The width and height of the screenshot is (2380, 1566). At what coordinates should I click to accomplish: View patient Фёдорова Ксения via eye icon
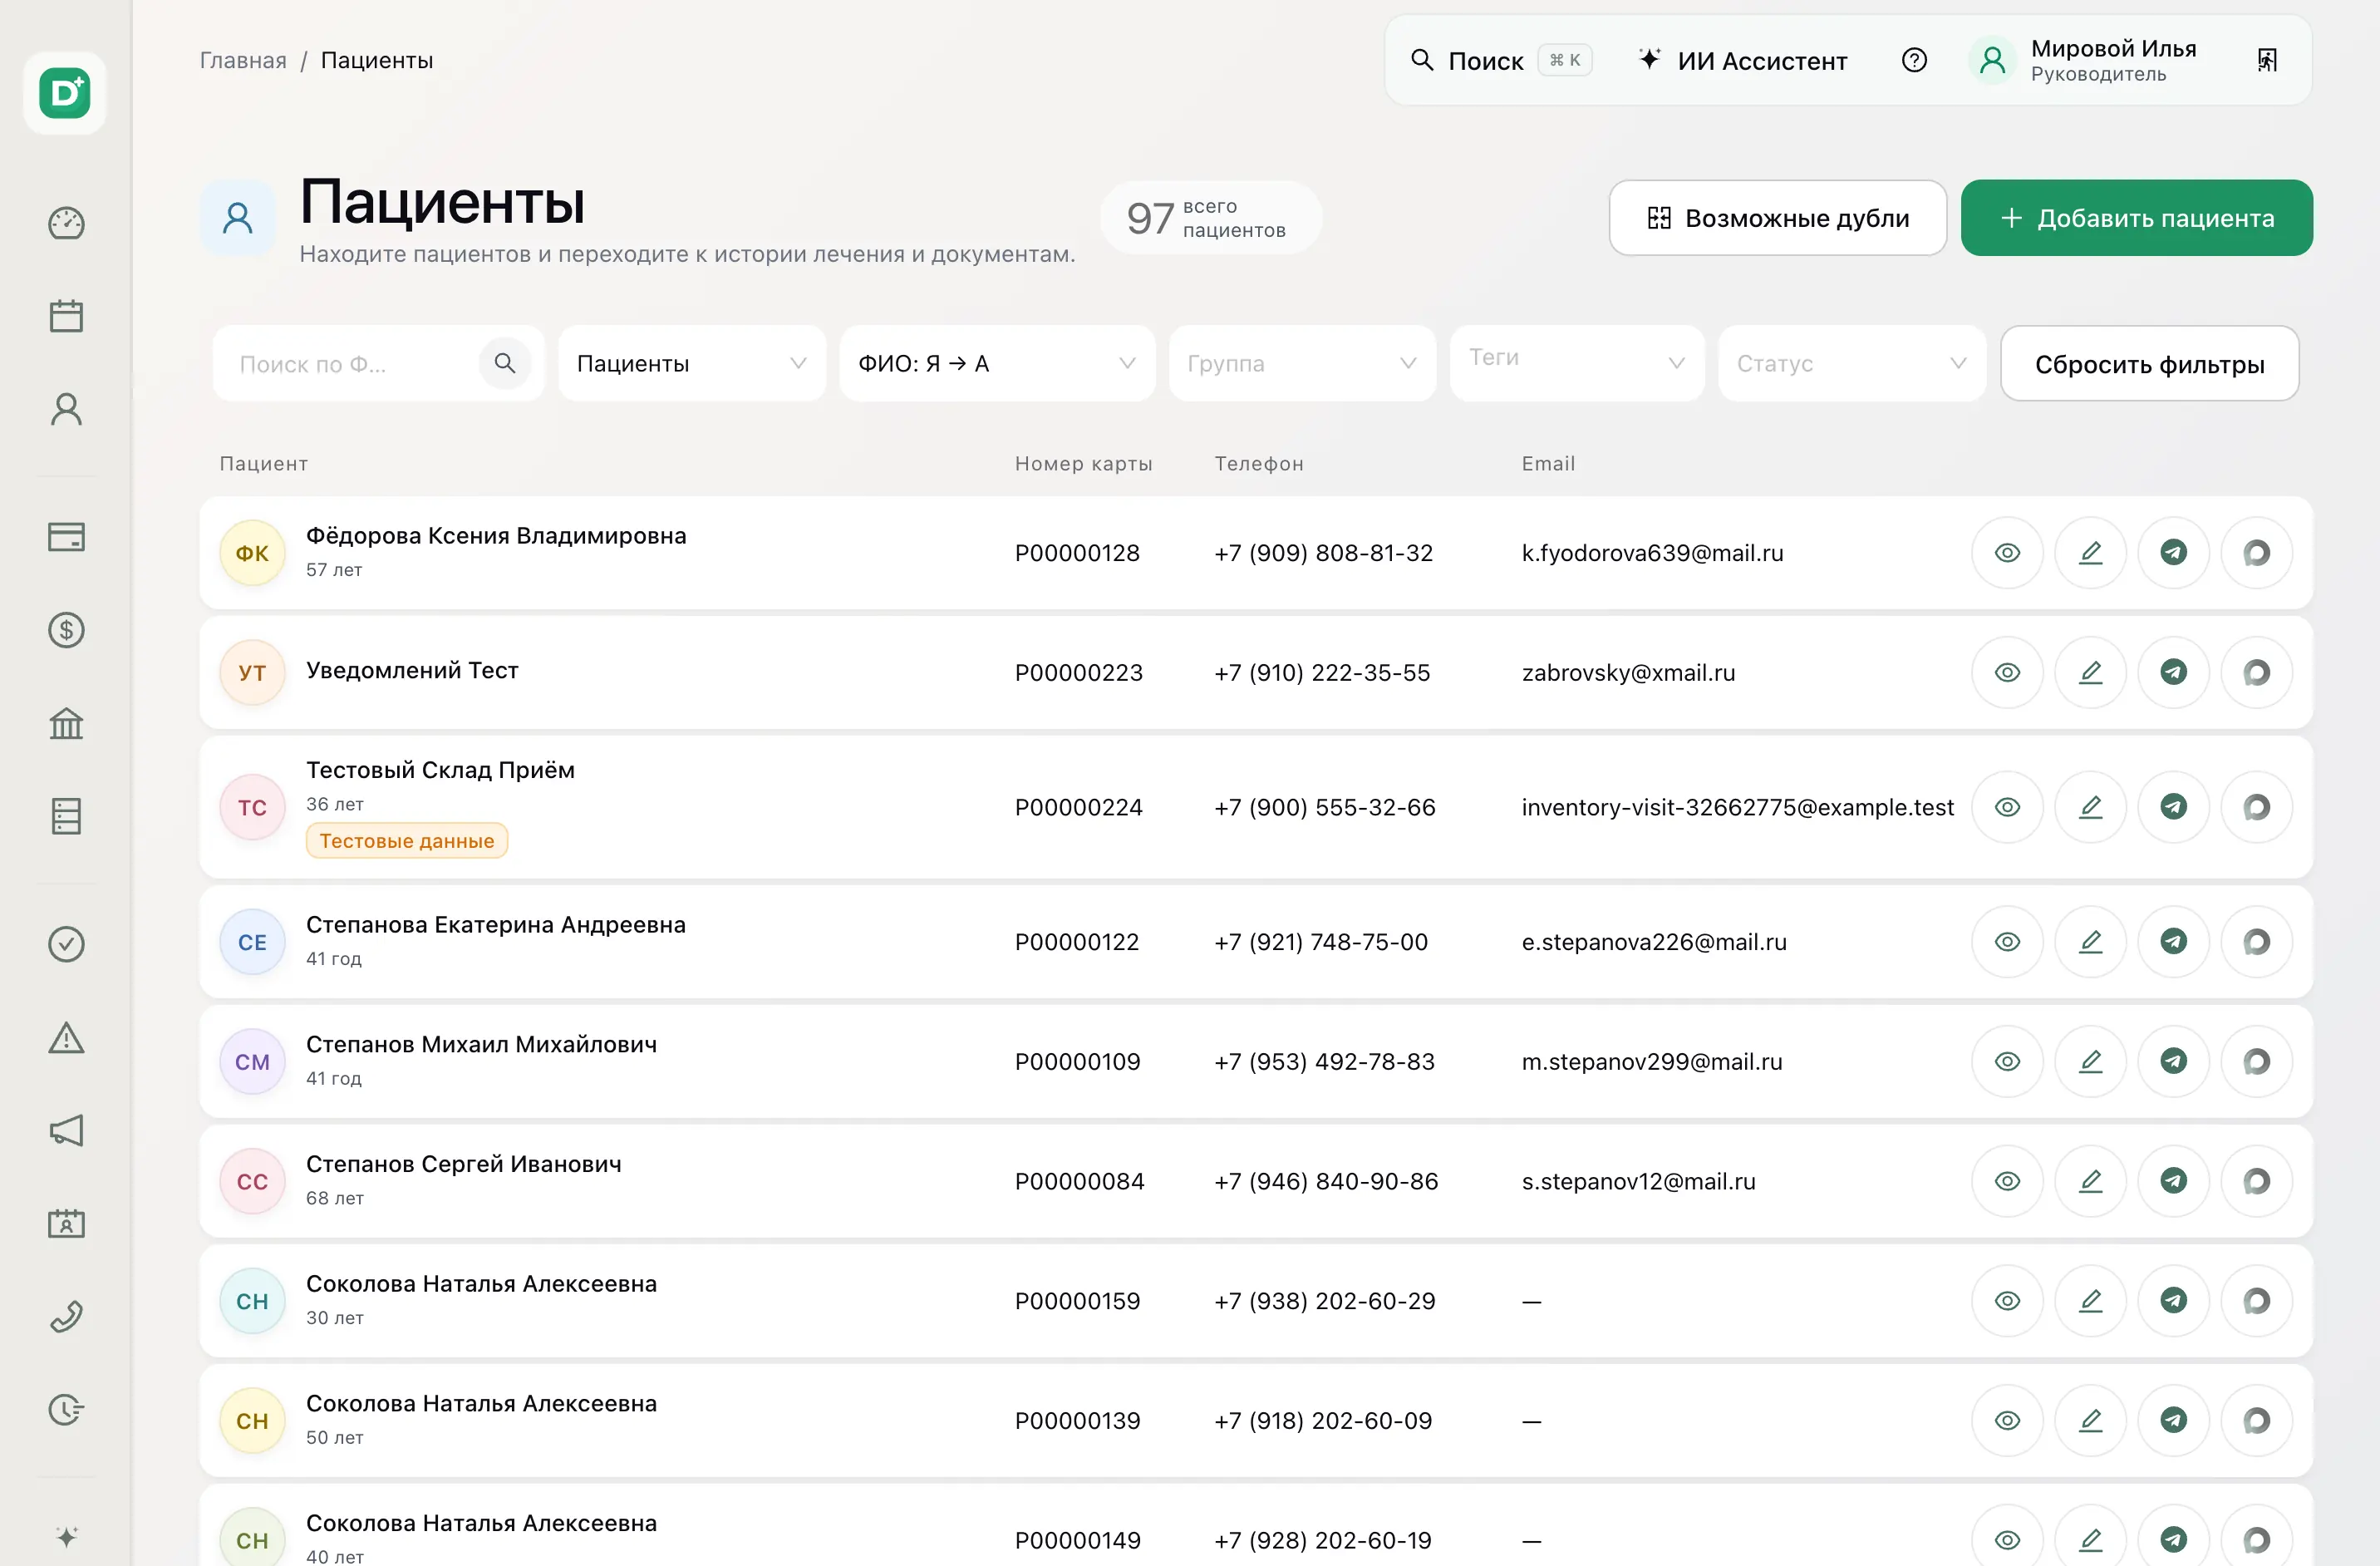coord(2007,553)
